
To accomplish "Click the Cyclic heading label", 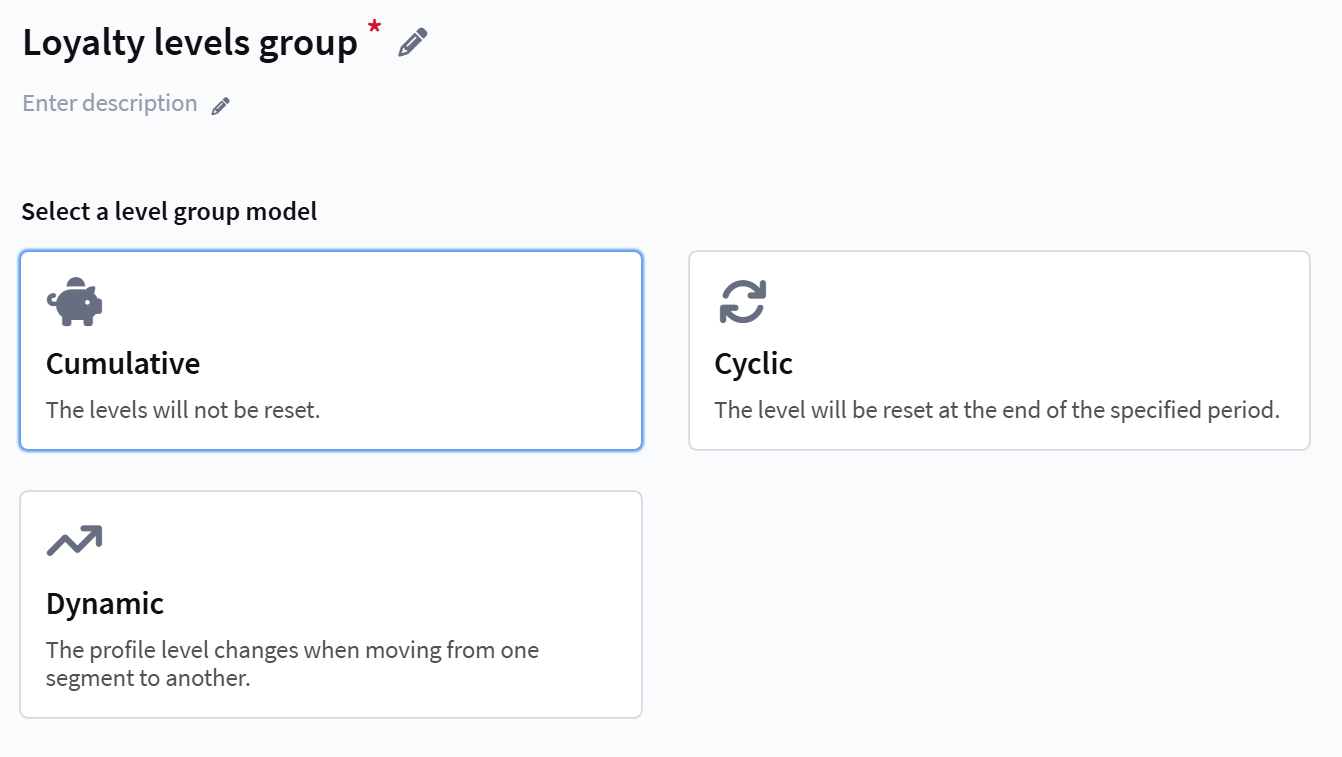I will [753, 364].
